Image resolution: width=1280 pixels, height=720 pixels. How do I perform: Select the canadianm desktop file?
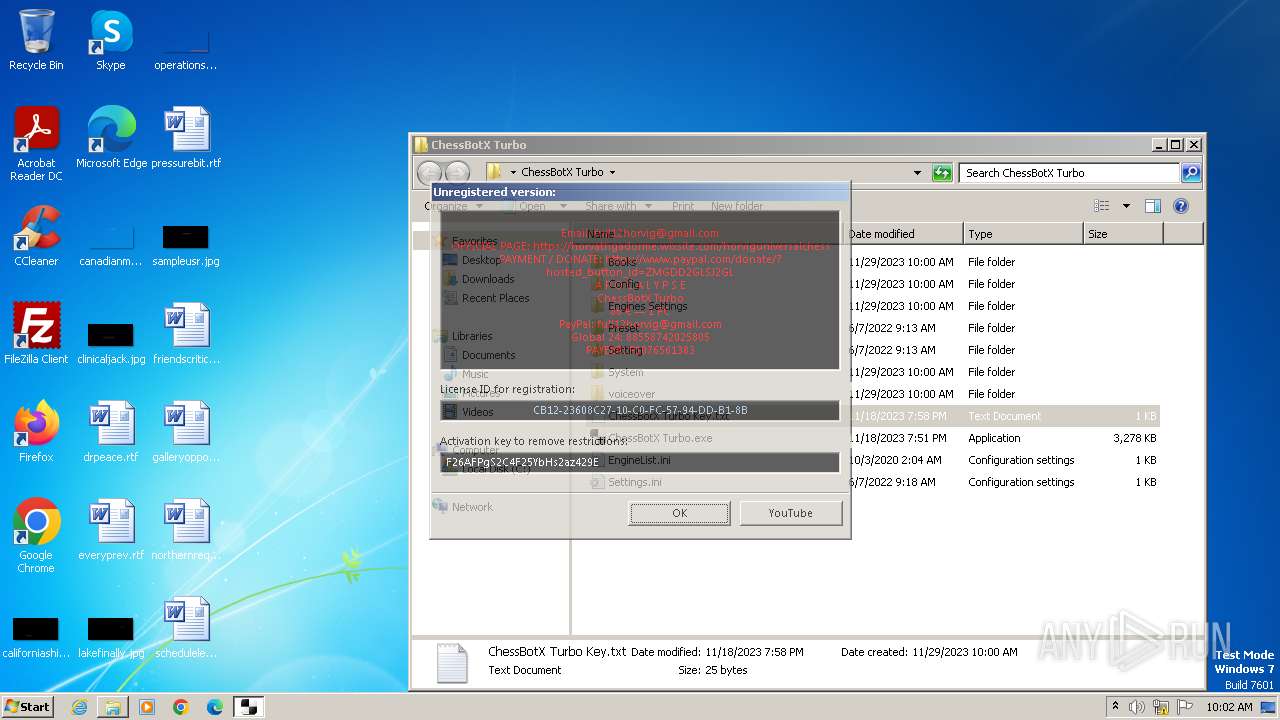(x=111, y=245)
